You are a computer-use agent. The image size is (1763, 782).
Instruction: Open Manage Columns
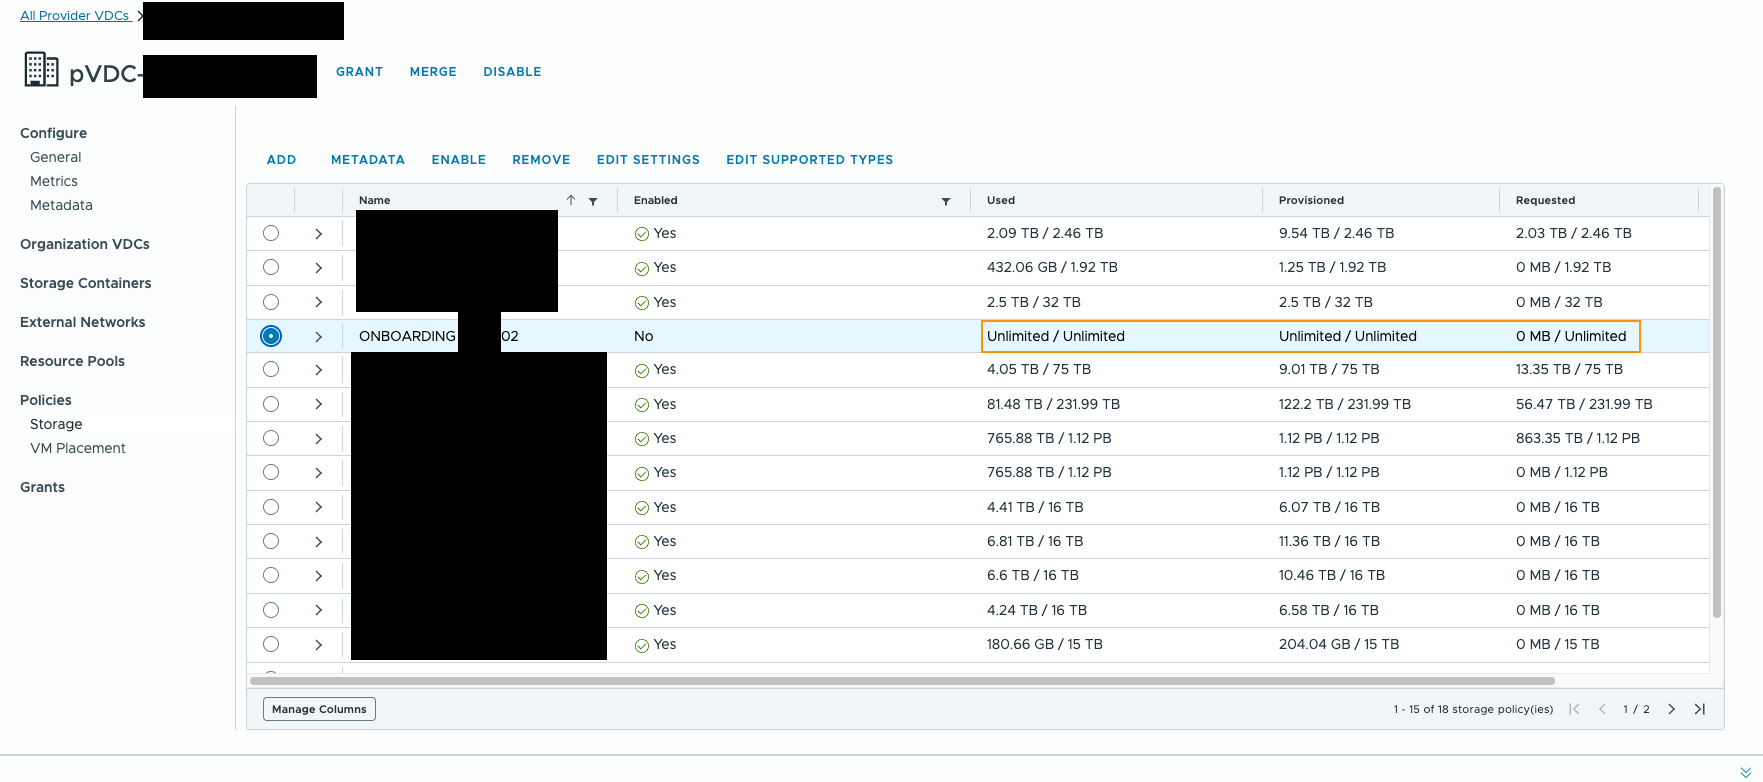tap(319, 709)
